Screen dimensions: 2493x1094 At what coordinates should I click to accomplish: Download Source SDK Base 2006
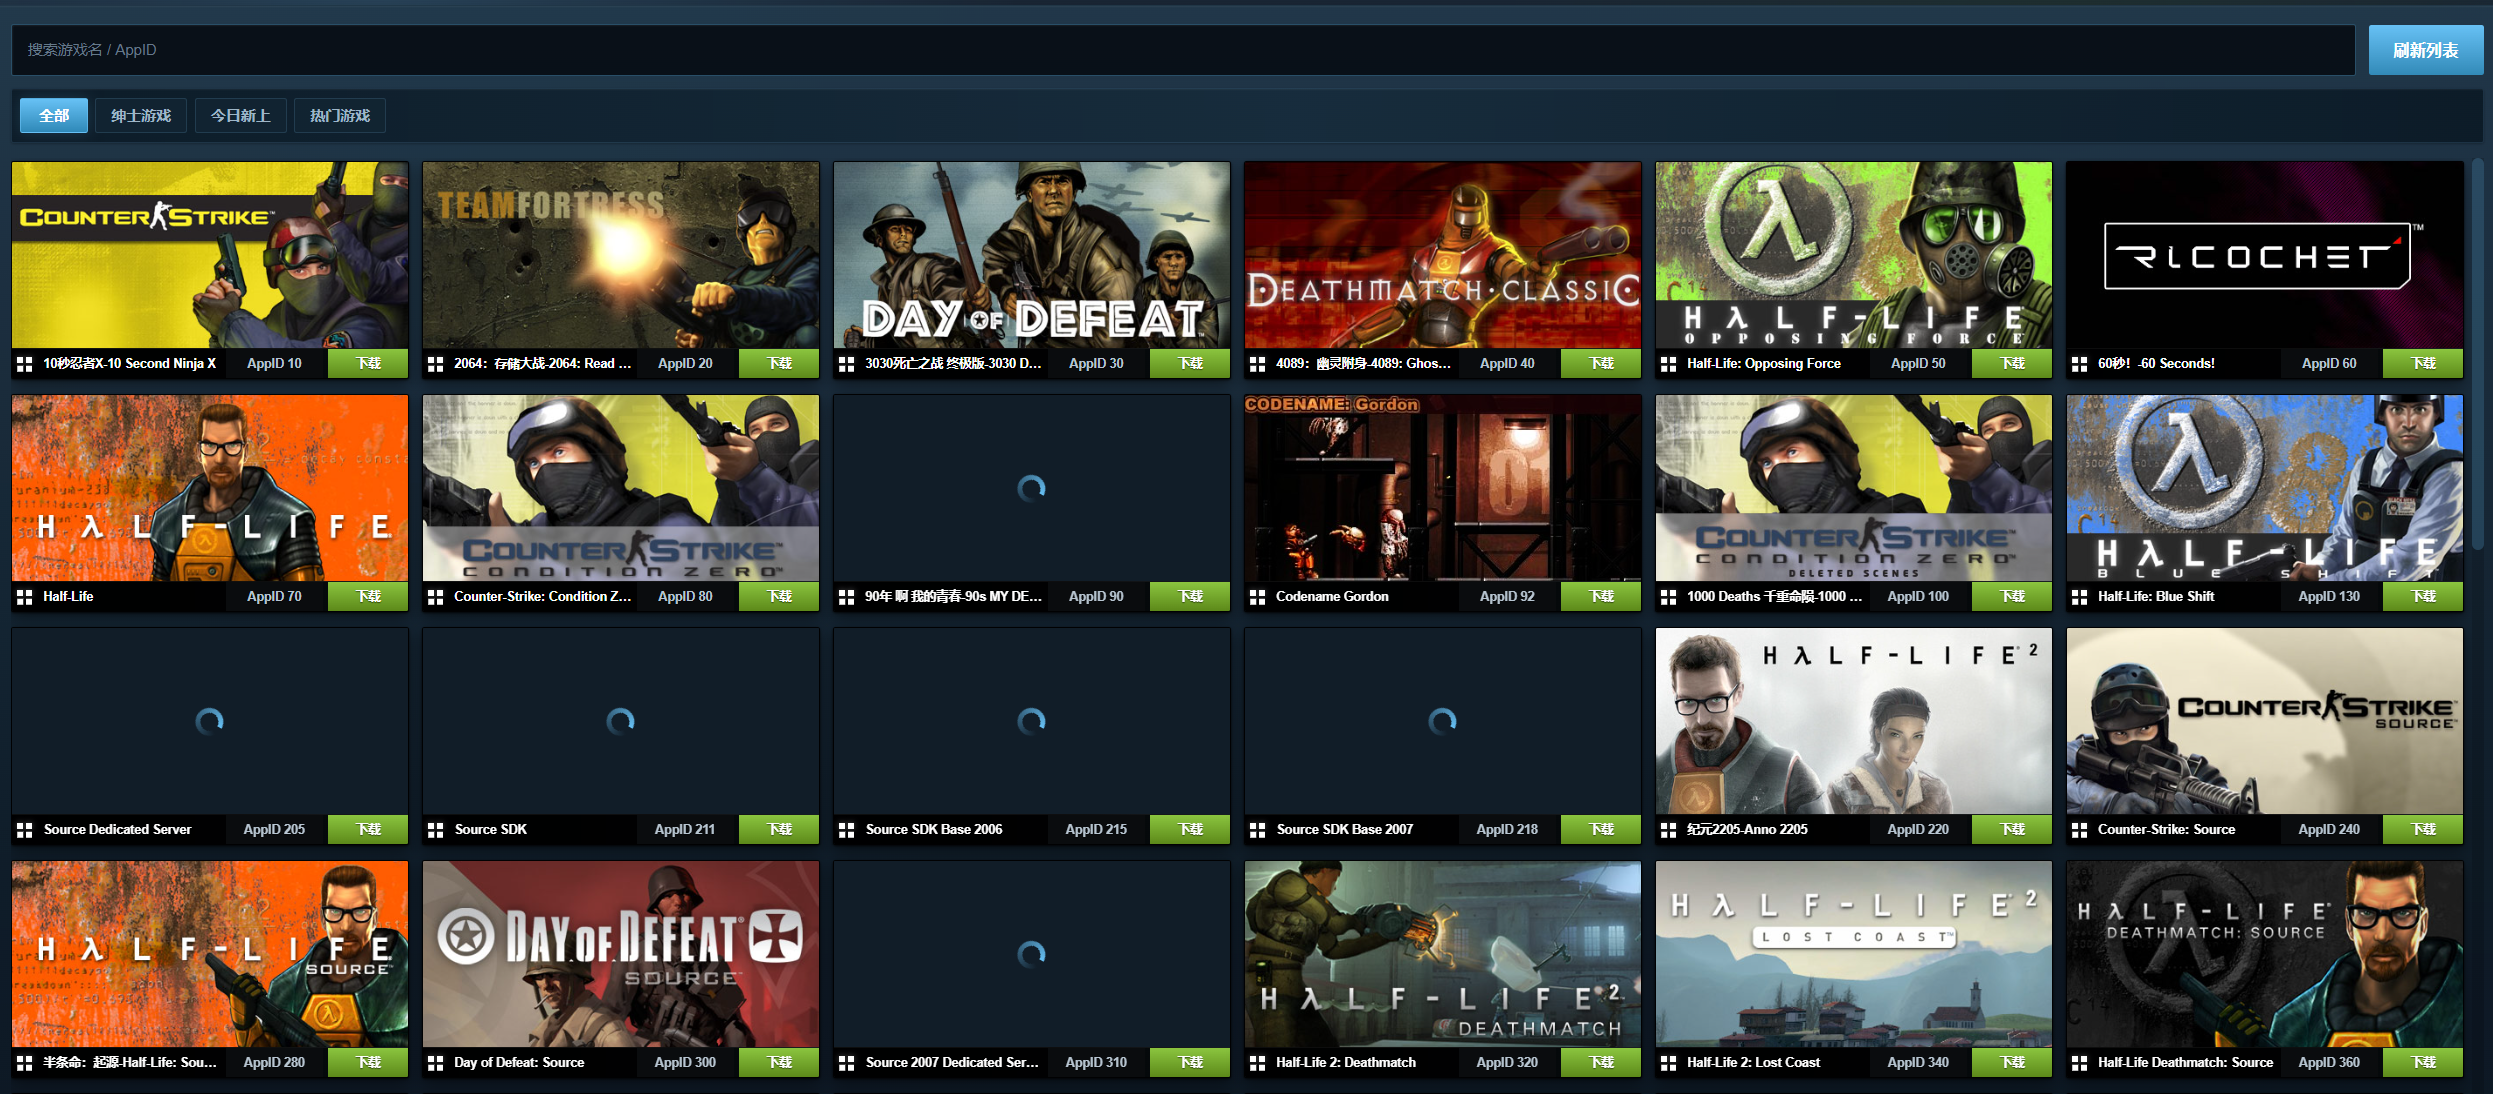click(x=1191, y=829)
